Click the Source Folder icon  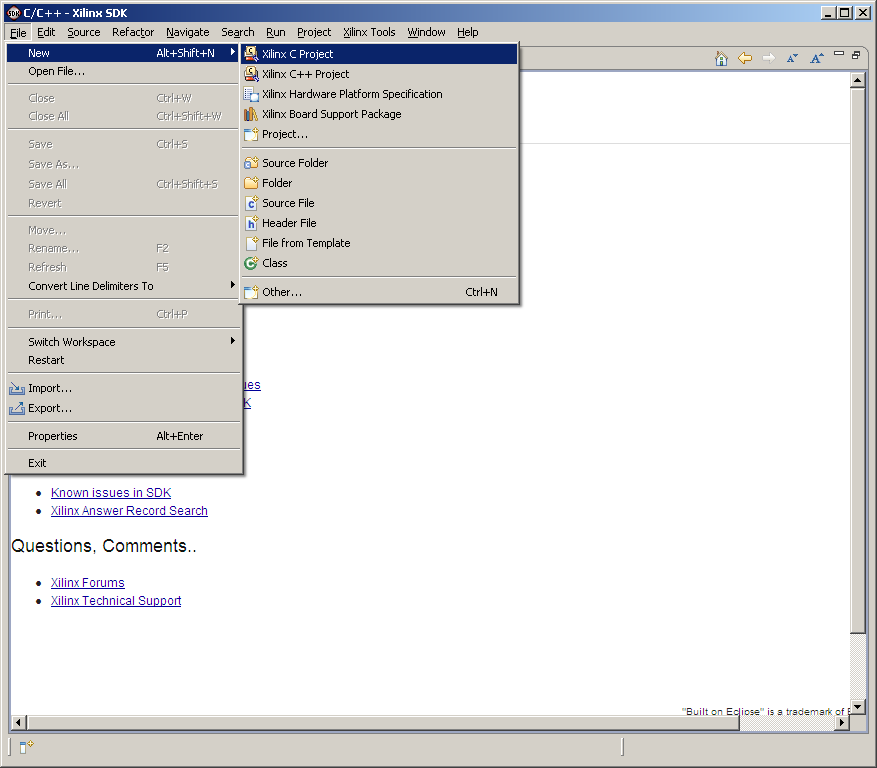tap(251, 163)
